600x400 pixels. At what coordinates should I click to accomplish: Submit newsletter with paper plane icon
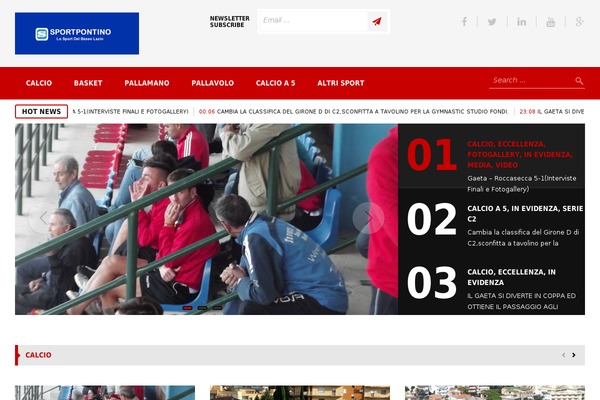tap(377, 21)
